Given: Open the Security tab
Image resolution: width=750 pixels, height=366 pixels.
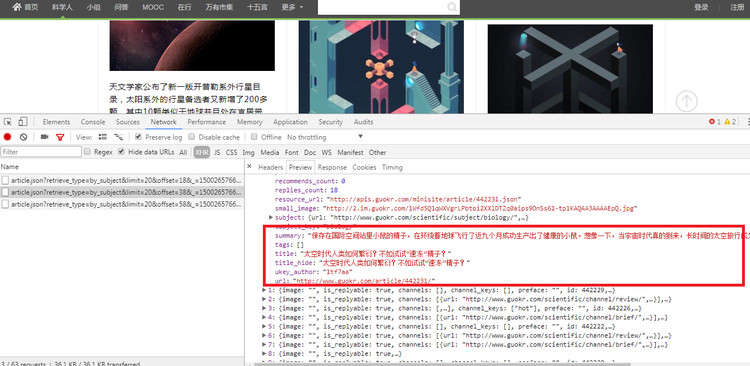Looking at the screenshot, I should pos(331,122).
